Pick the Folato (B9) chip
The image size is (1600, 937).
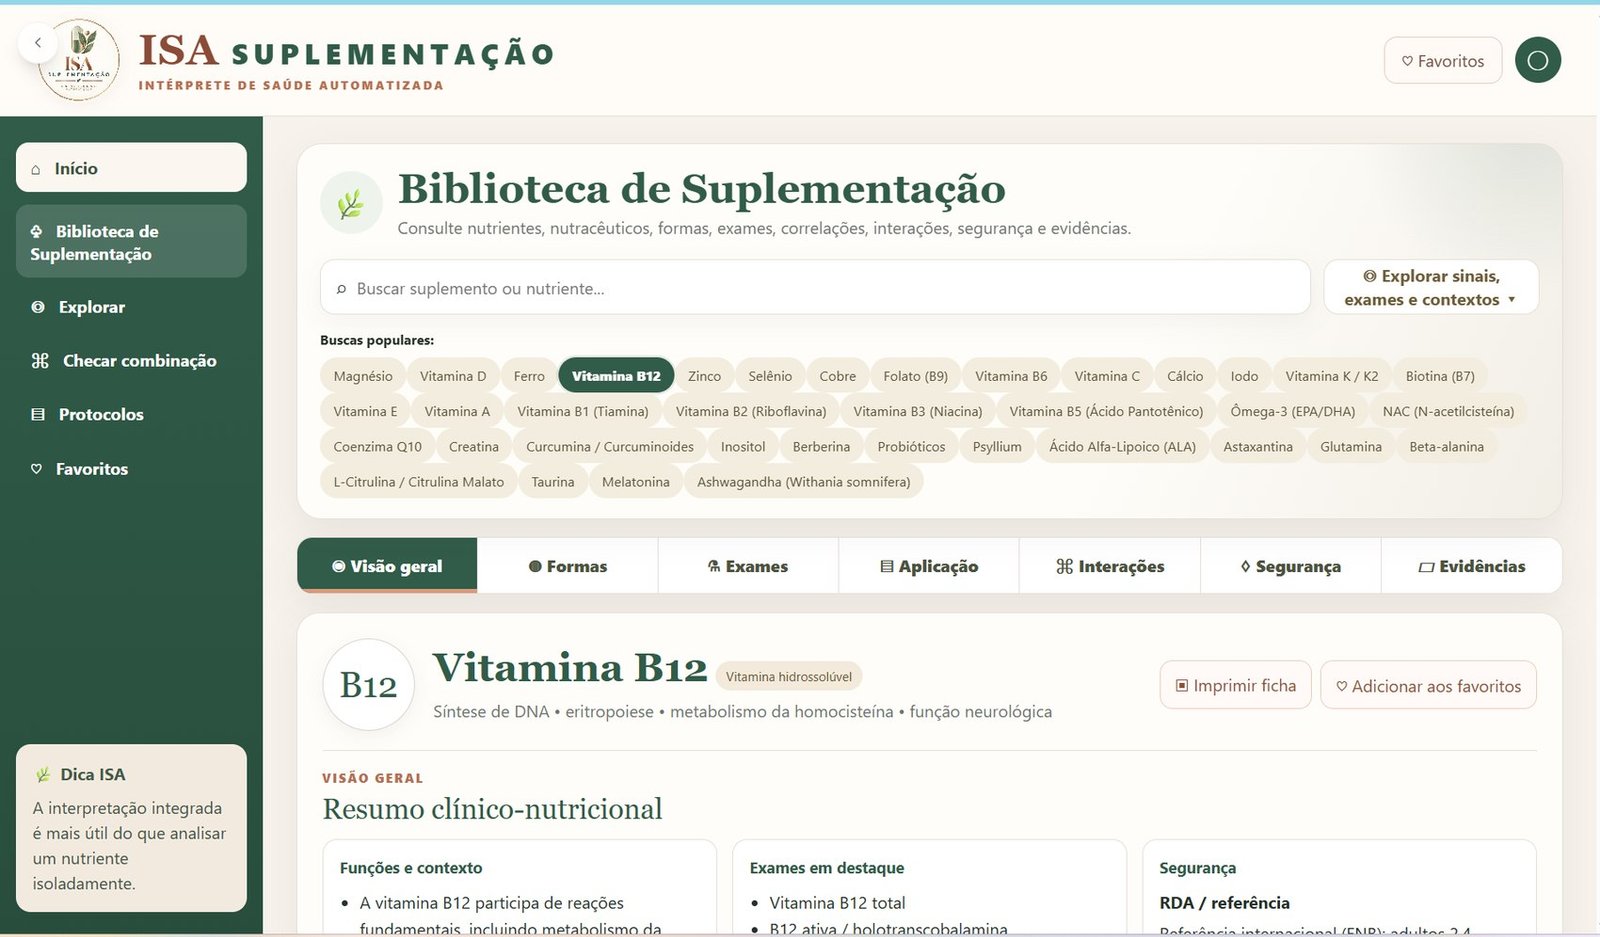tap(916, 376)
